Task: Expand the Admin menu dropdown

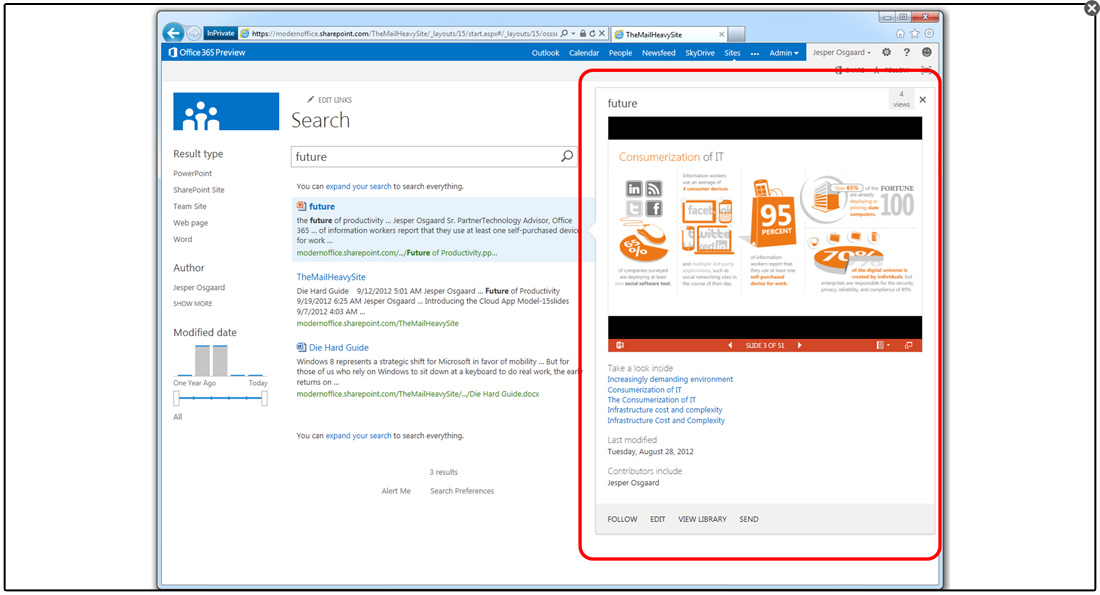Action: 784,53
